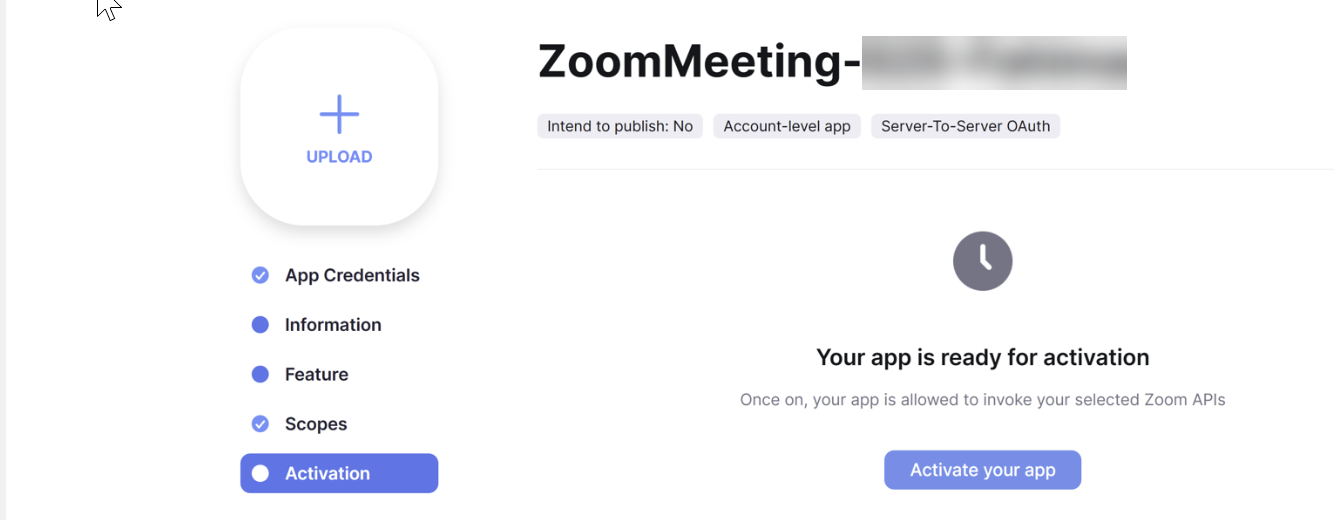Screen dimensions: 1334x520
Task: Open the Feature section
Action: (x=316, y=374)
